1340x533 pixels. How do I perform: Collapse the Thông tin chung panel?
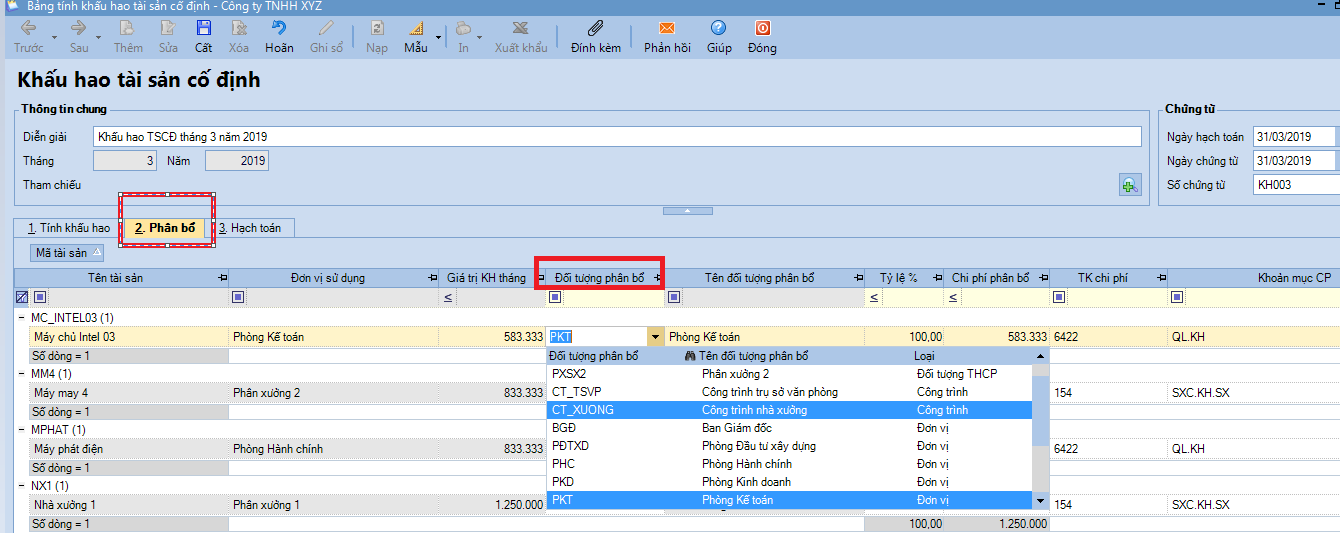coord(688,211)
